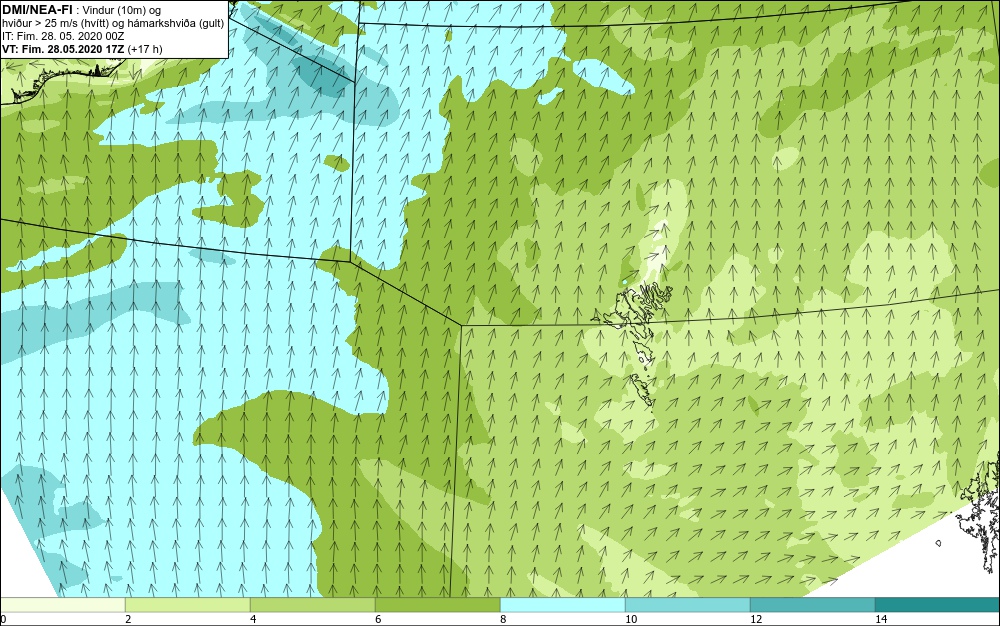Image resolution: width=1000 pixels, height=626 pixels.
Task: Click the '6' scale label
Action: click(378, 620)
